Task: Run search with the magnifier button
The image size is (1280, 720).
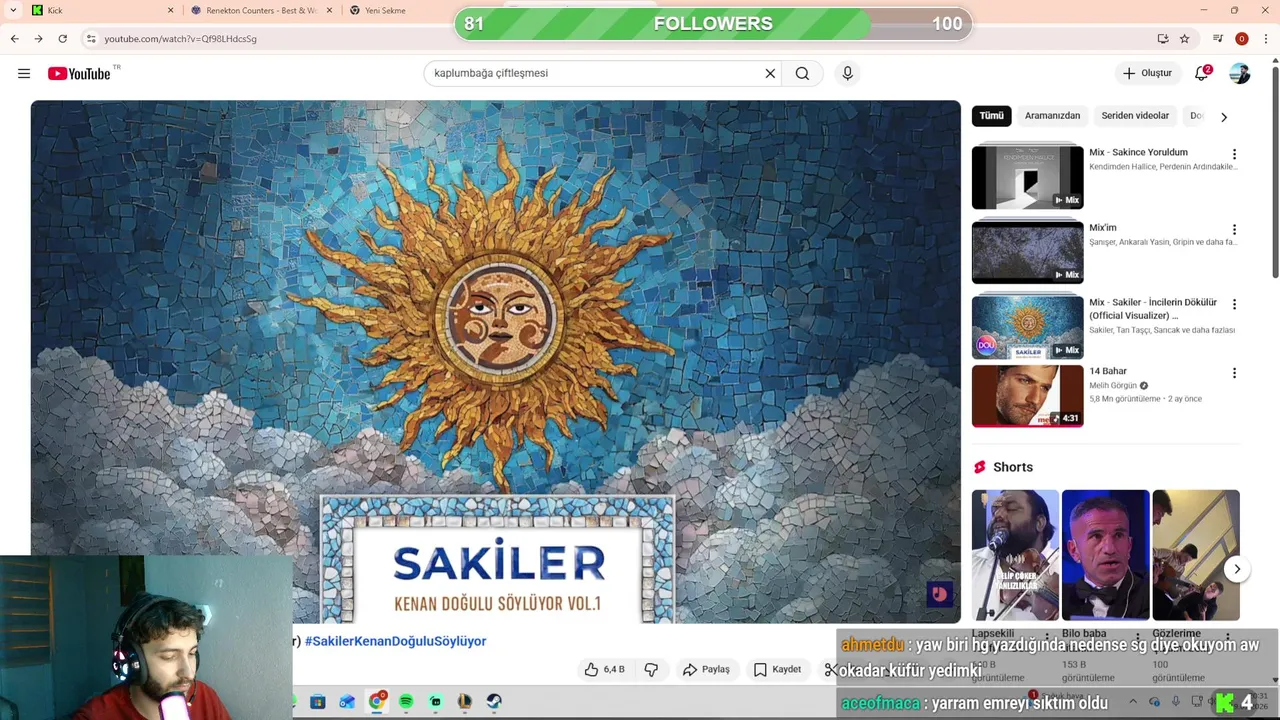Action: click(802, 73)
